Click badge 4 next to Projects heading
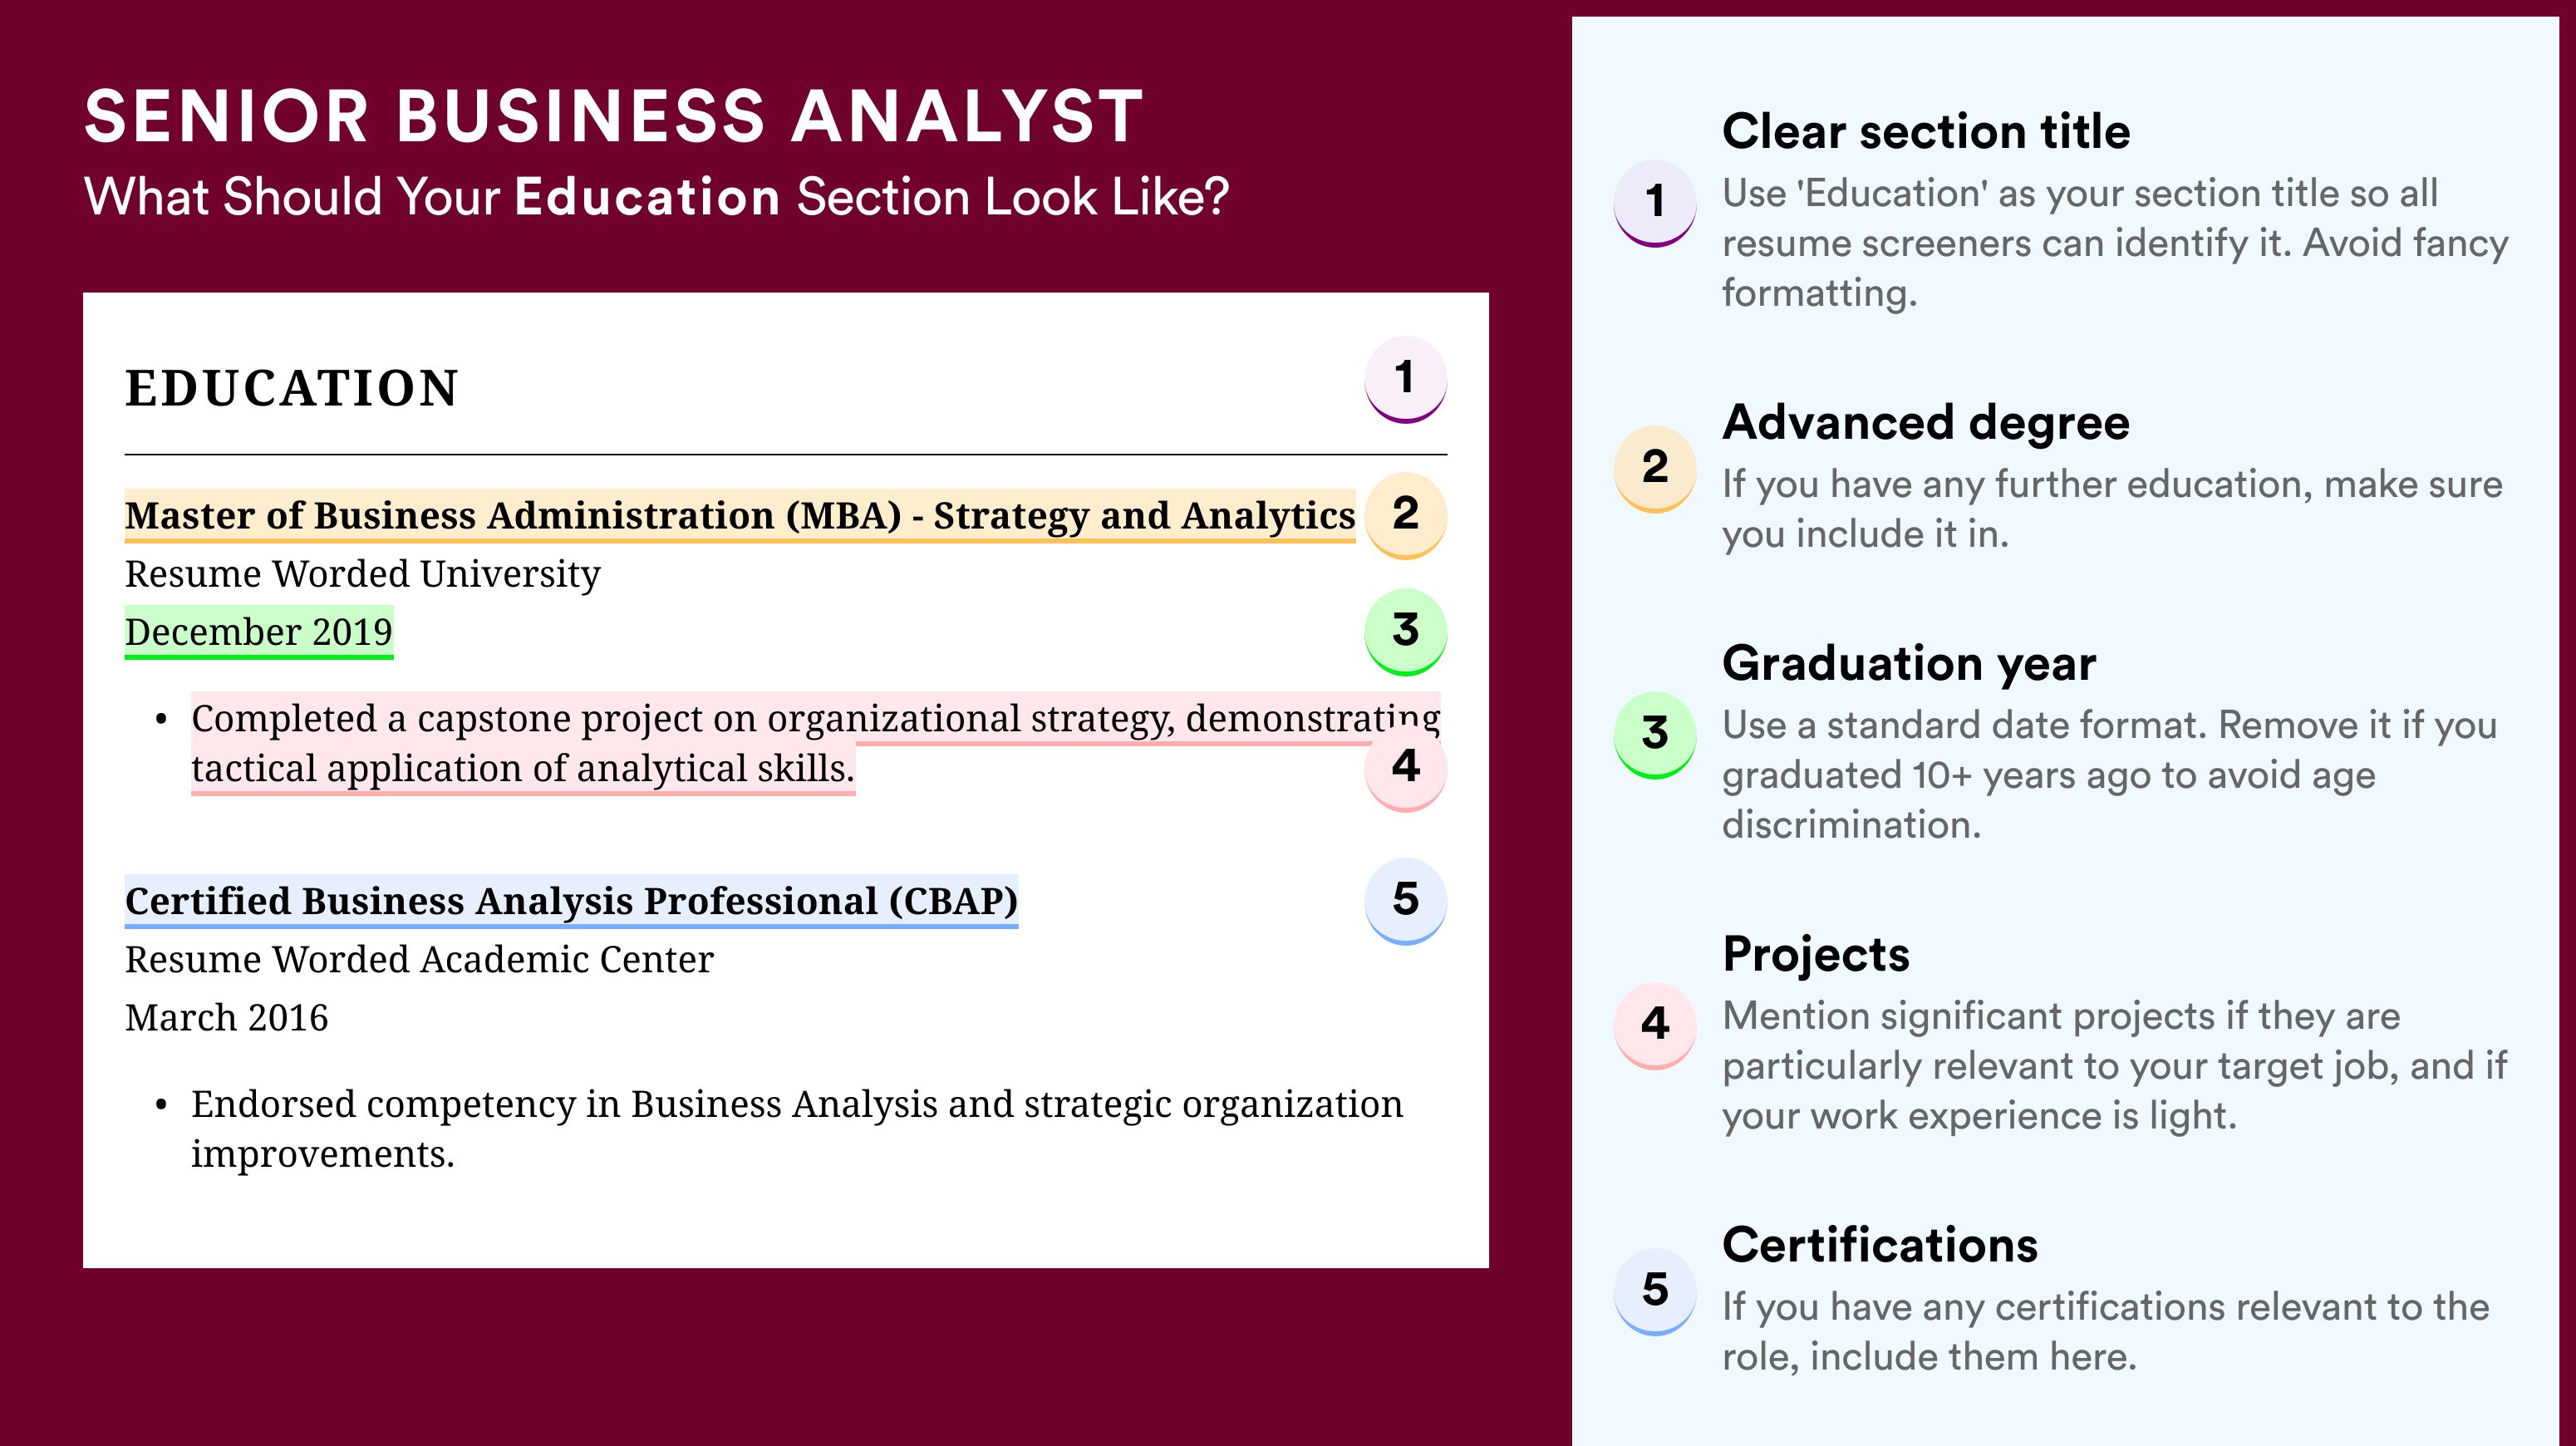The image size is (2576, 1446). coord(1655,1024)
